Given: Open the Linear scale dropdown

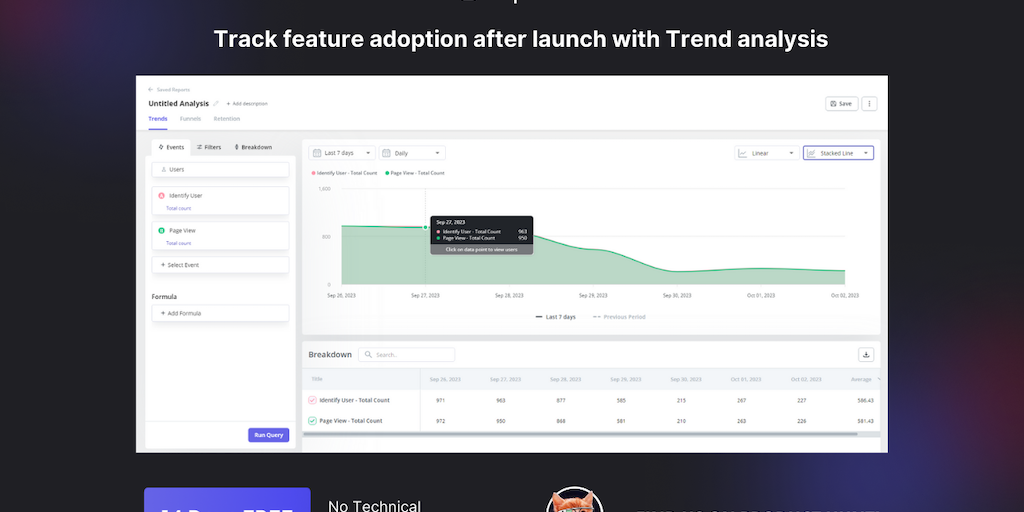Looking at the screenshot, I should (x=767, y=153).
